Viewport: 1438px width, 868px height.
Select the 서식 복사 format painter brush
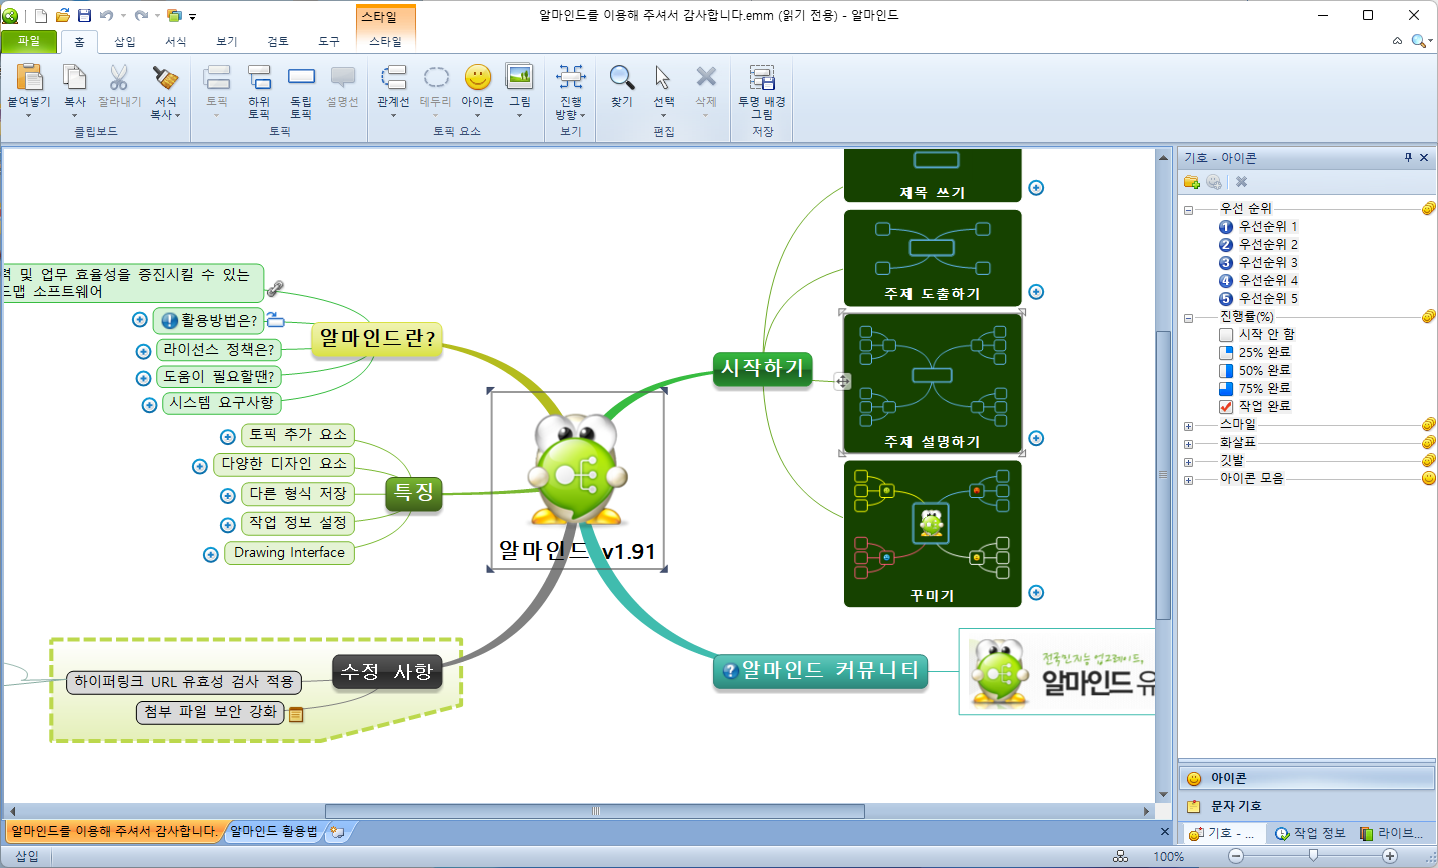point(165,78)
